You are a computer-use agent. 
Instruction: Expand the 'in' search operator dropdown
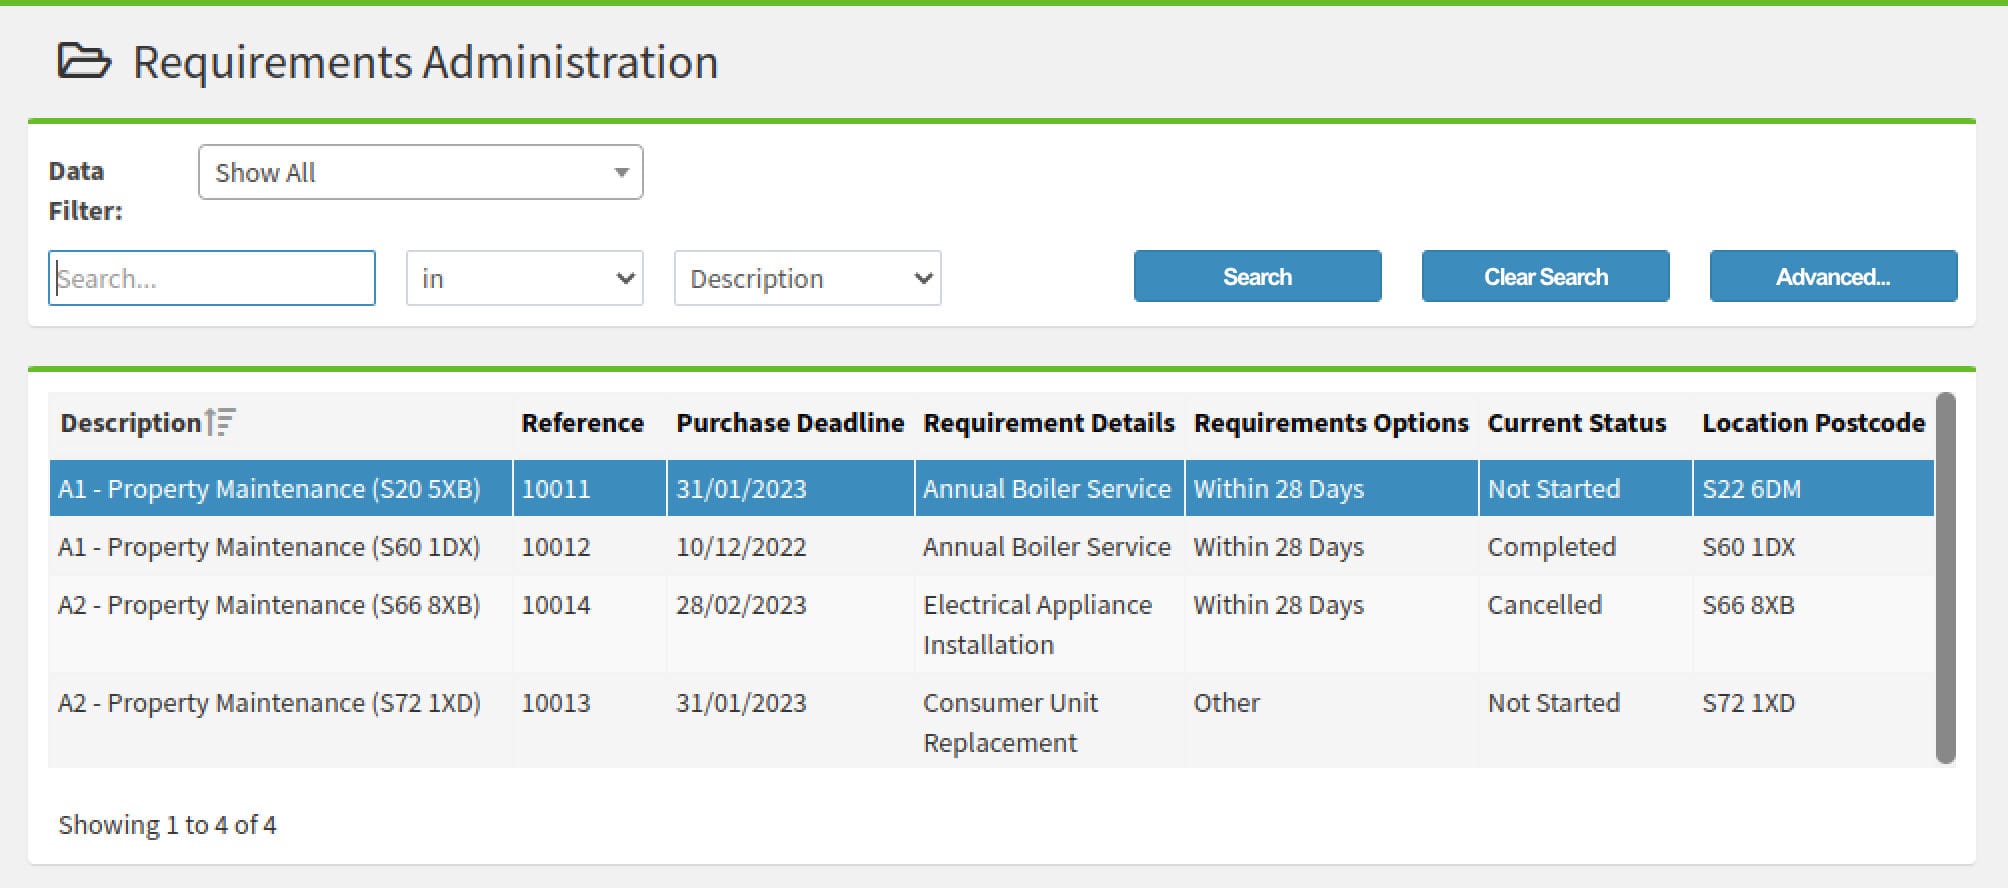click(x=524, y=278)
